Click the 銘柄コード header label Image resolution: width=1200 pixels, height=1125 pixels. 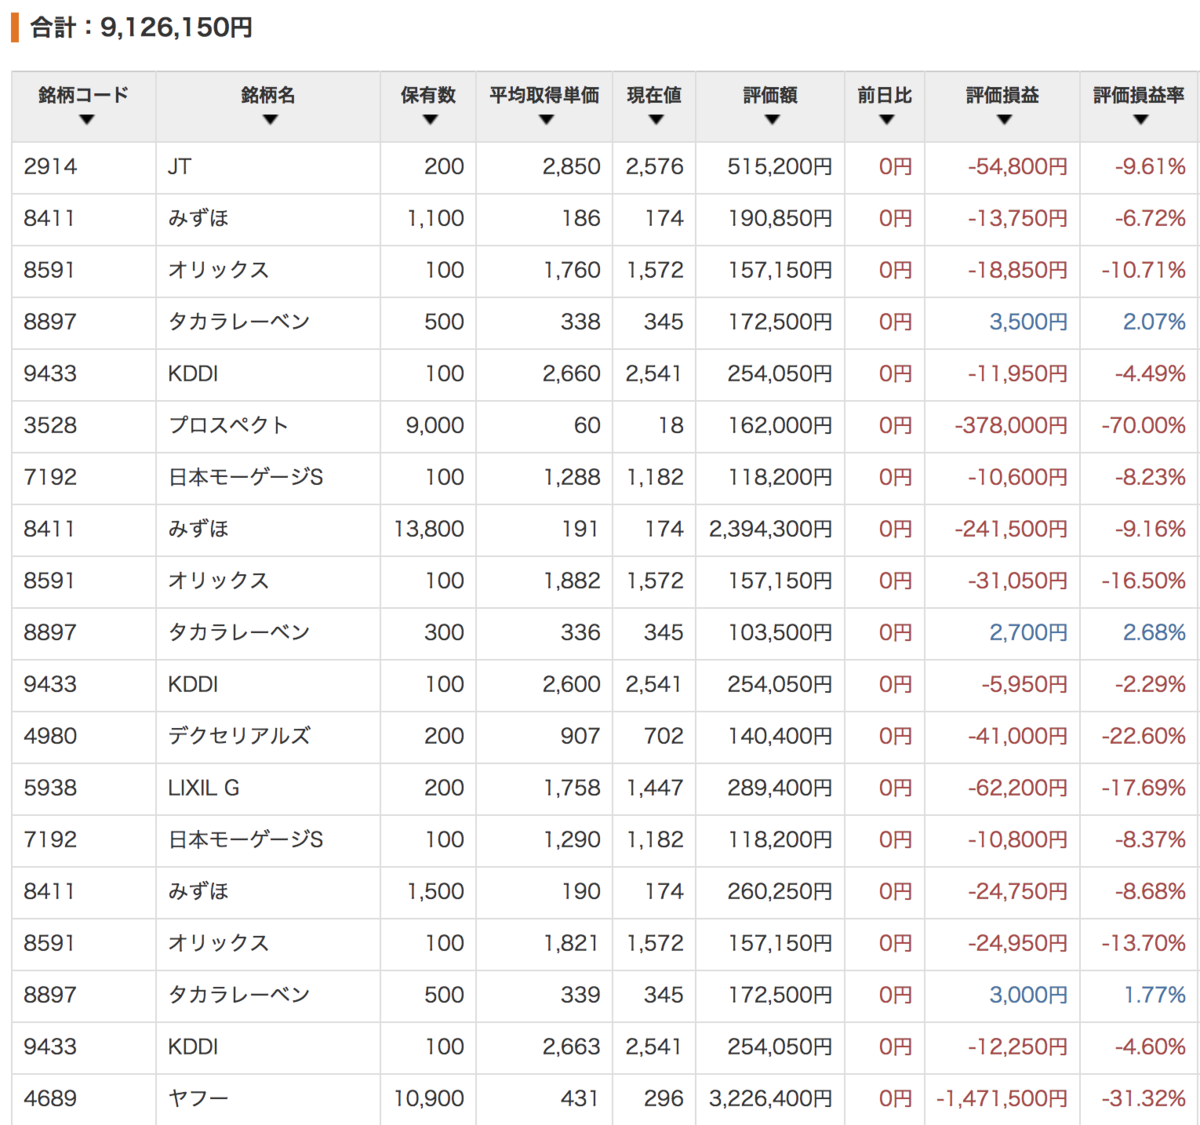(84, 95)
